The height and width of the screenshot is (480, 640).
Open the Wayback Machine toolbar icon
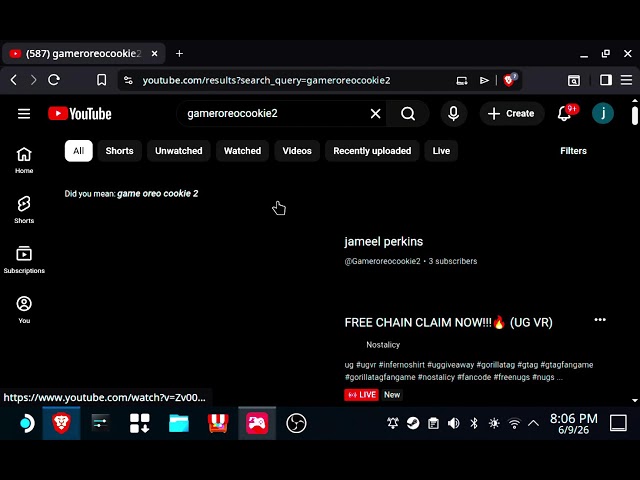tap(574, 80)
